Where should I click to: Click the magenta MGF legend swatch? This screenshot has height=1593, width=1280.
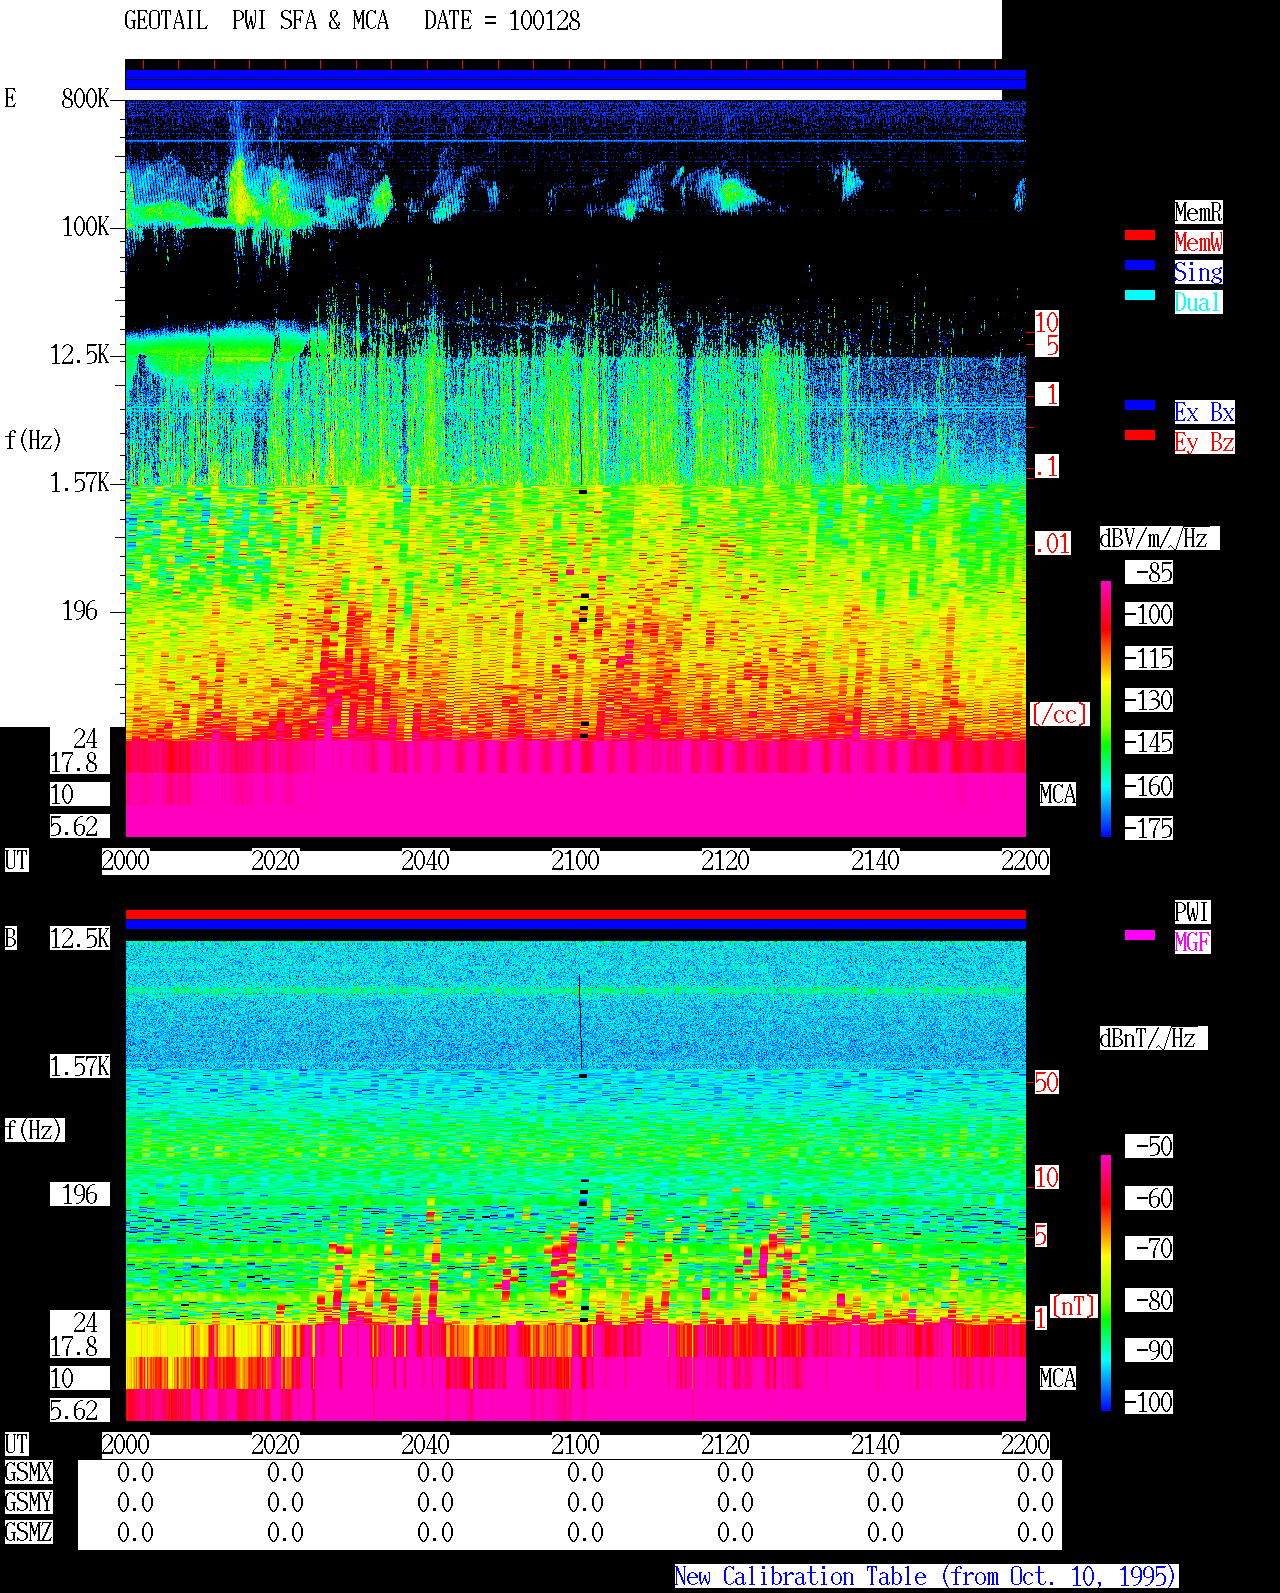[x=1140, y=935]
